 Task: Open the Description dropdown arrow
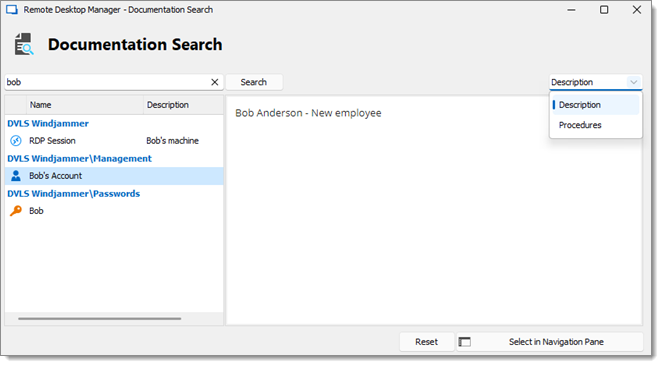point(633,82)
